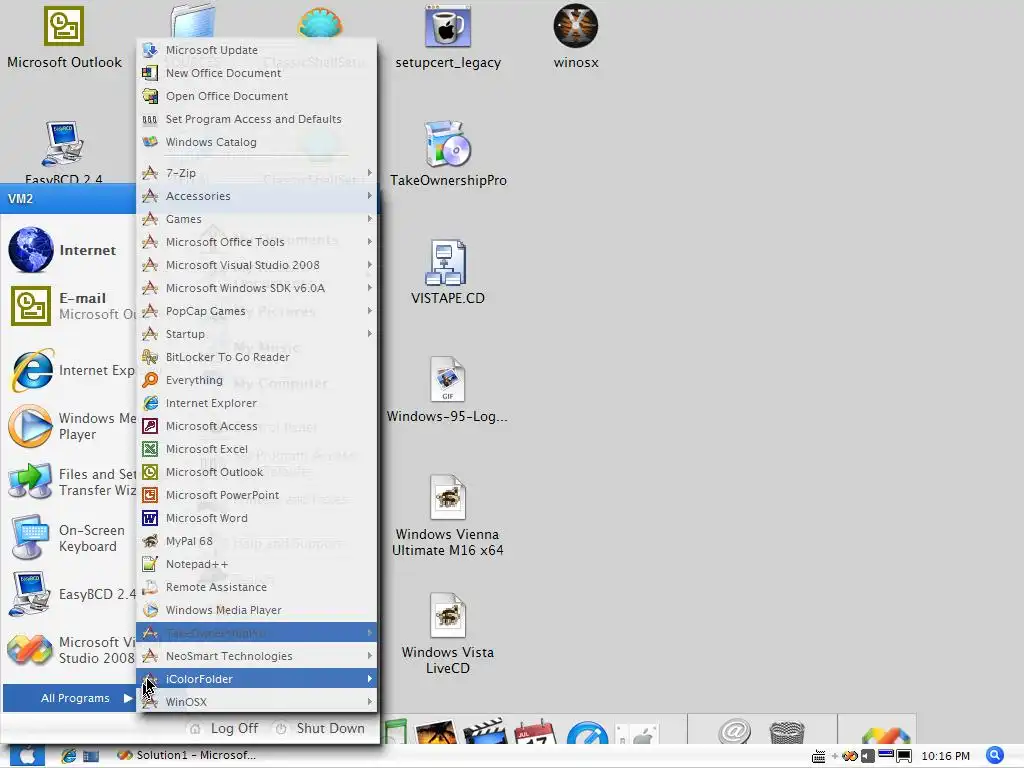Switch to Solution1 - Microsoft taskbar button
1024x768 pixels.
click(187, 755)
